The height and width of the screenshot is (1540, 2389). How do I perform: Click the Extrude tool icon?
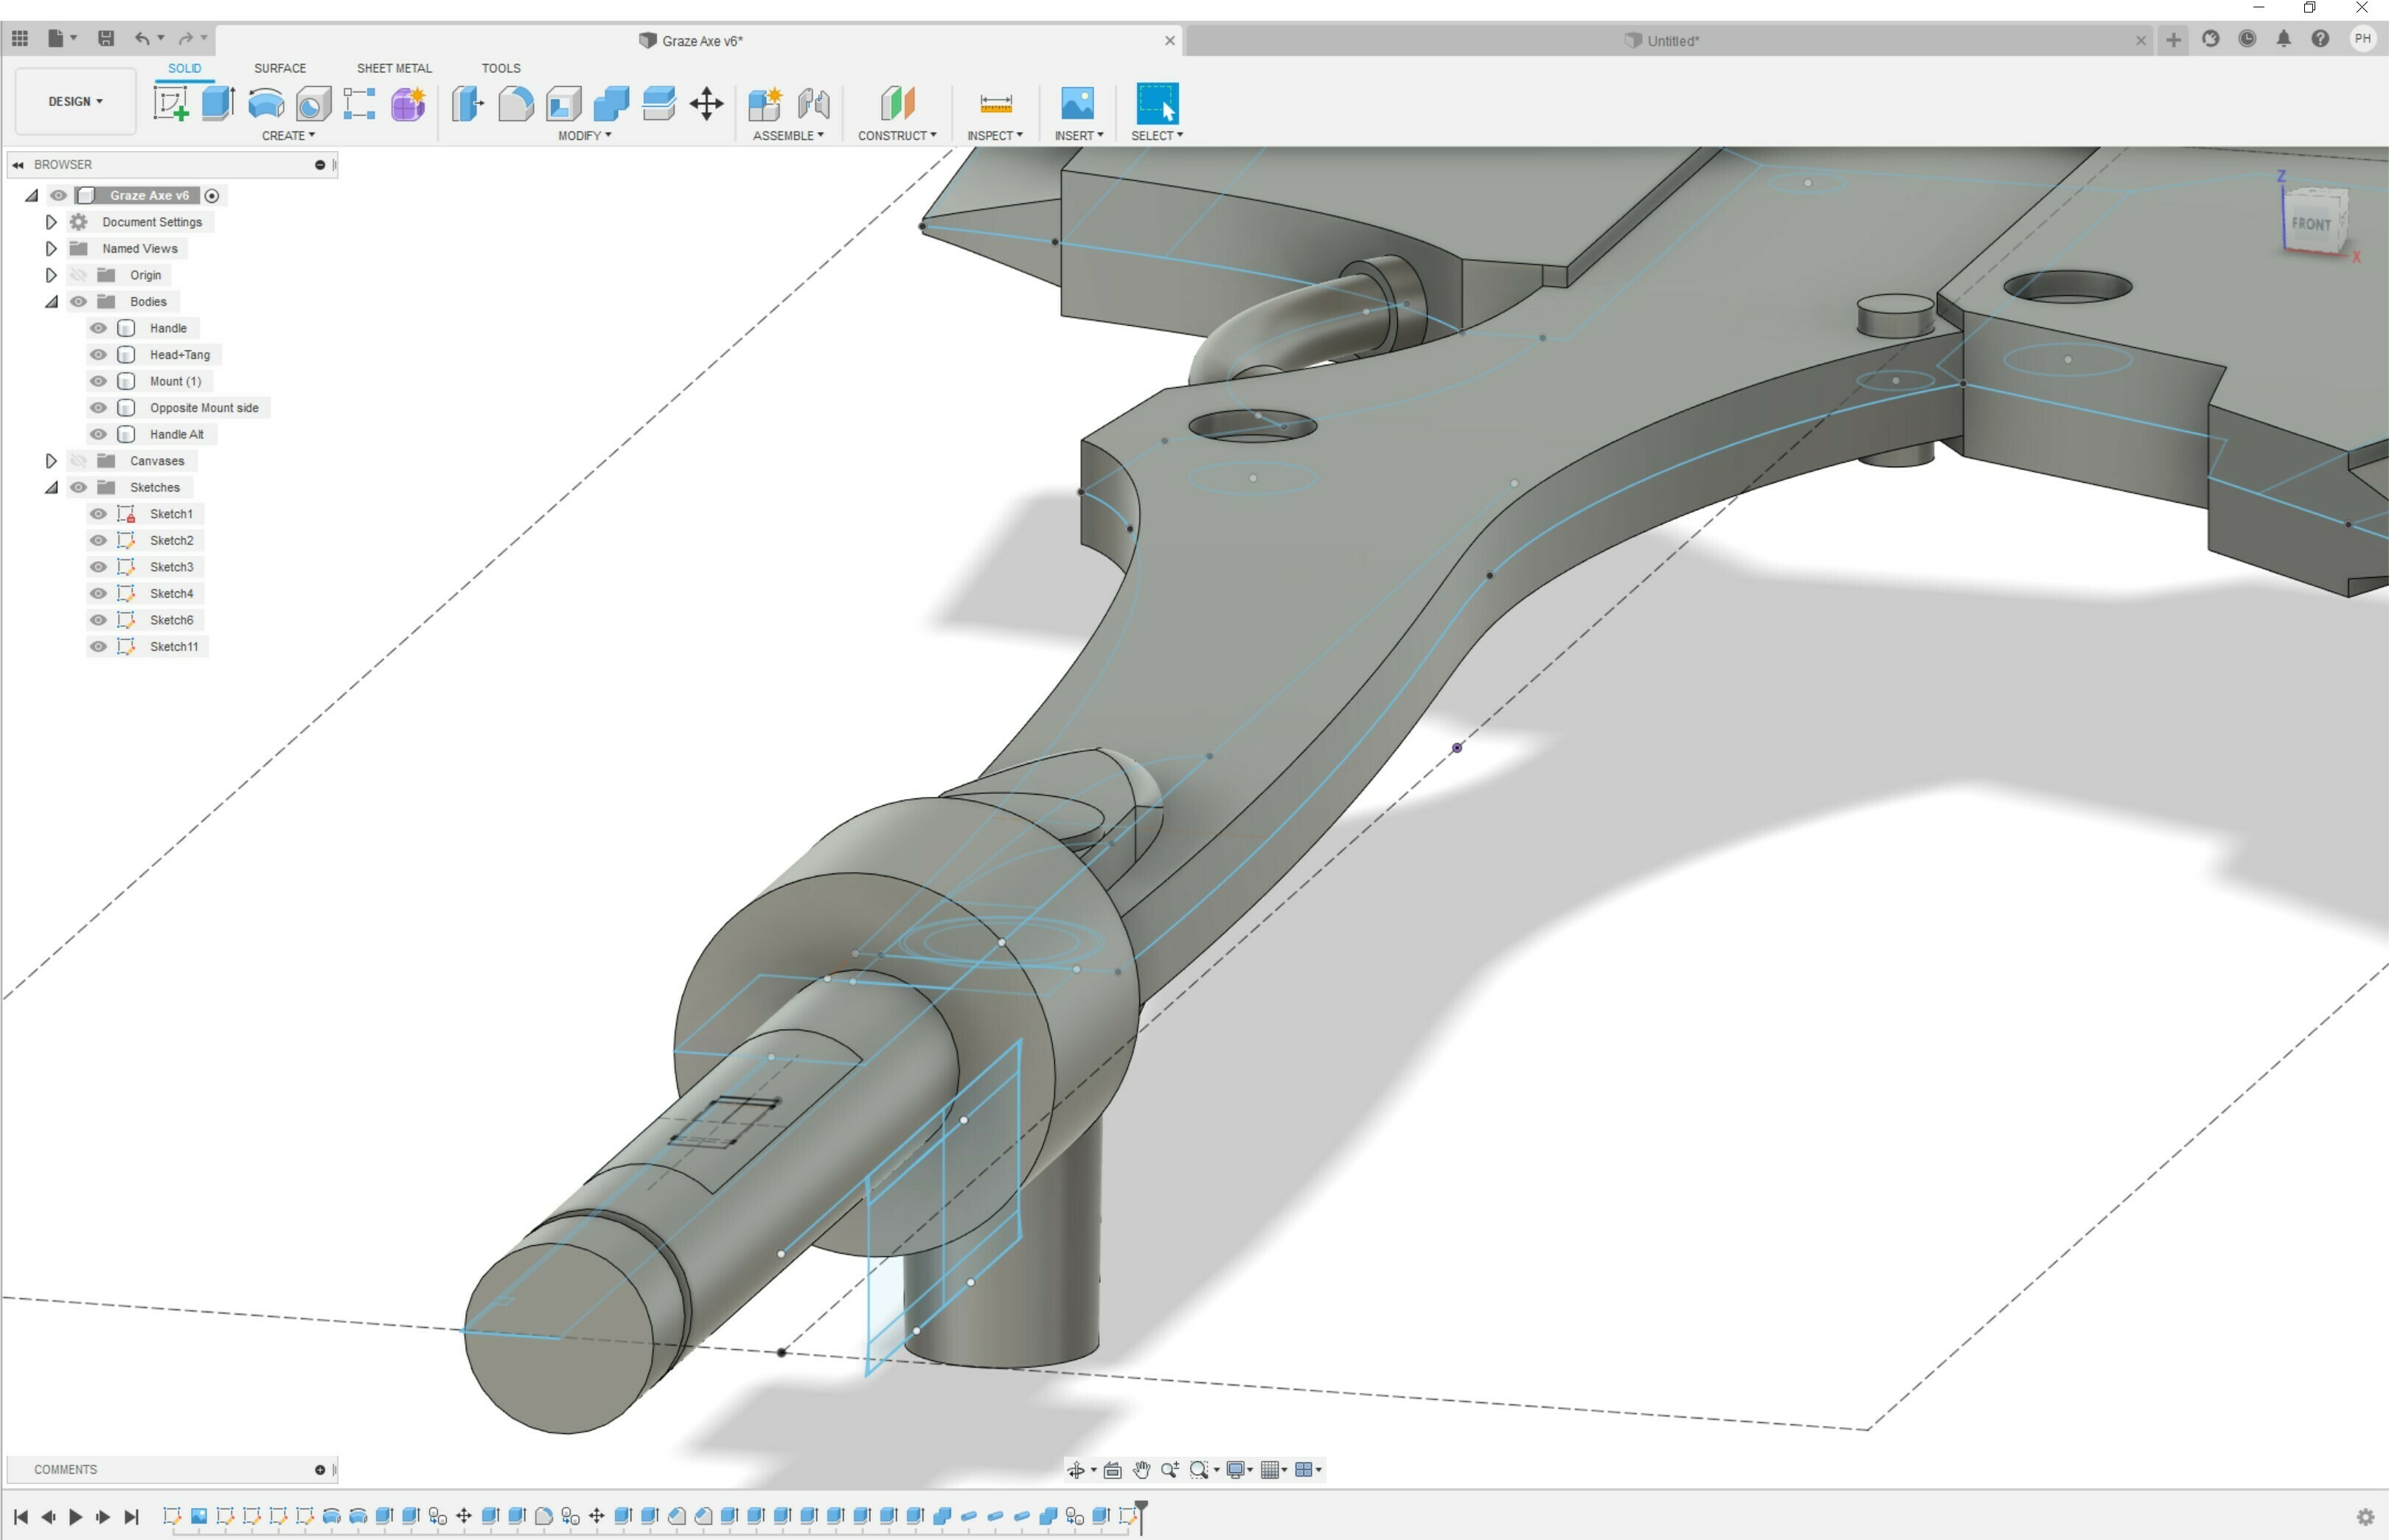[x=218, y=103]
